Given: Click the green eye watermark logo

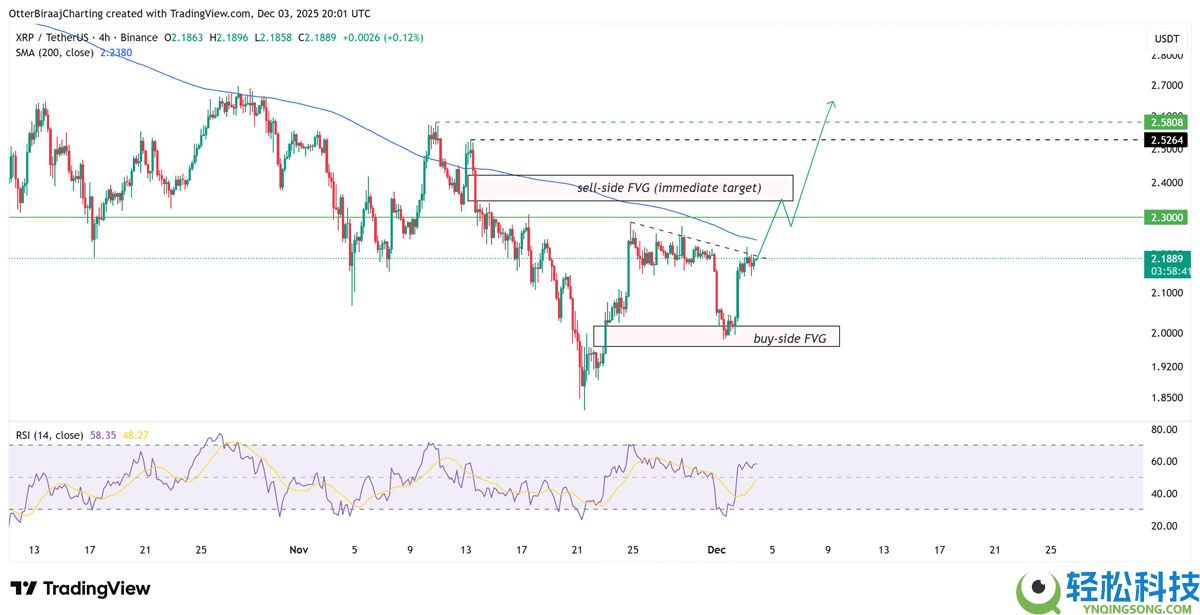Looking at the screenshot, I should click(1041, 589).
